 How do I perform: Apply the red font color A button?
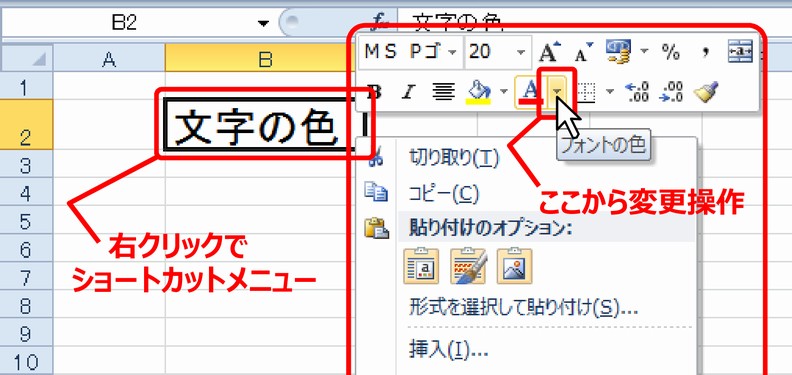point(529,92)
